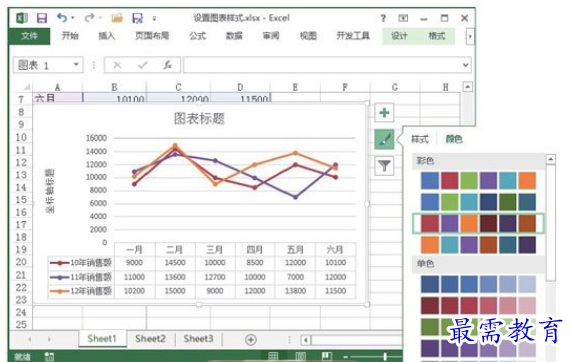The height and width of the screenshot is (362, 571).
Task: Click the macro recording icon in status bar
Action: 49,357
